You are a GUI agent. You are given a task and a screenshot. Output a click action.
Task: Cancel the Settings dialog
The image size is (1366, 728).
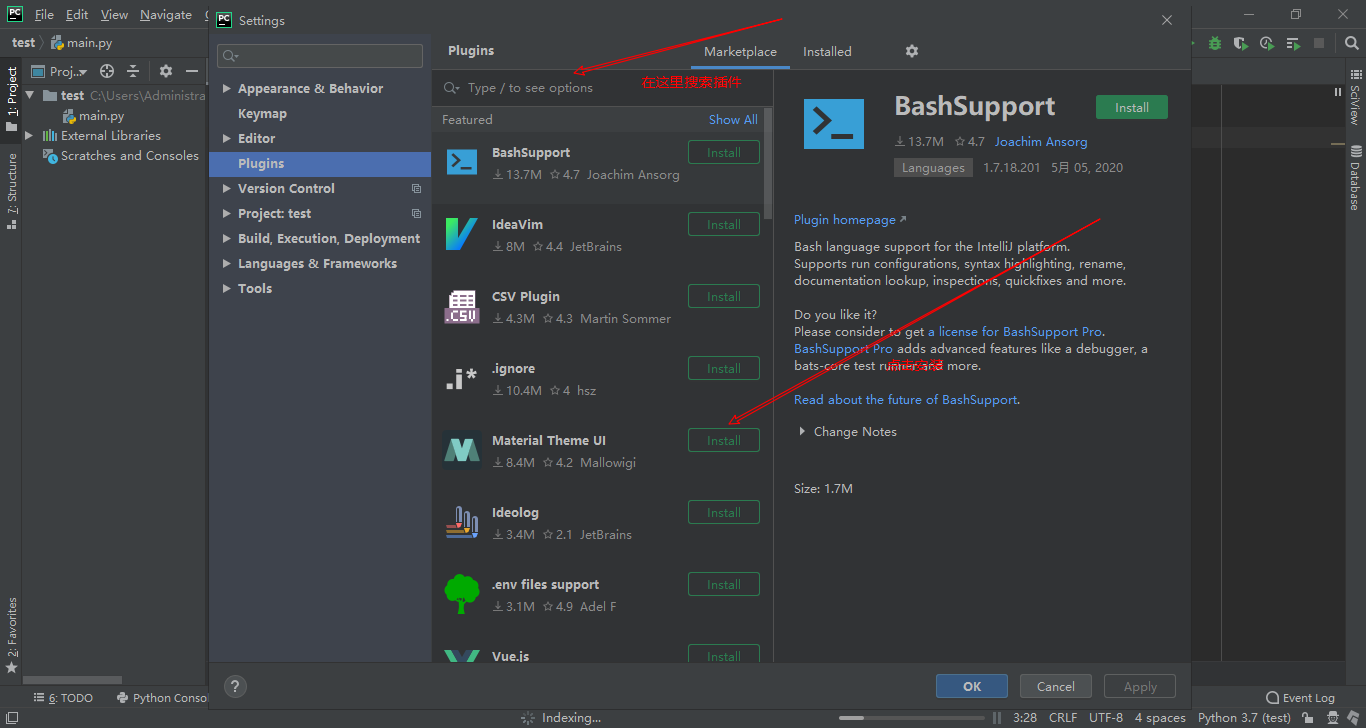1056,686
